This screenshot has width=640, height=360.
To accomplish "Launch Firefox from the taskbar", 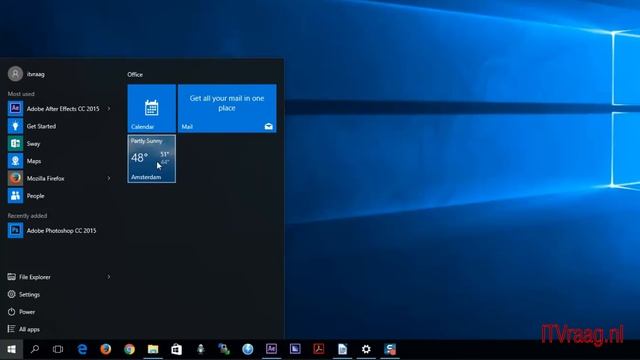I will tap(106, 349).
